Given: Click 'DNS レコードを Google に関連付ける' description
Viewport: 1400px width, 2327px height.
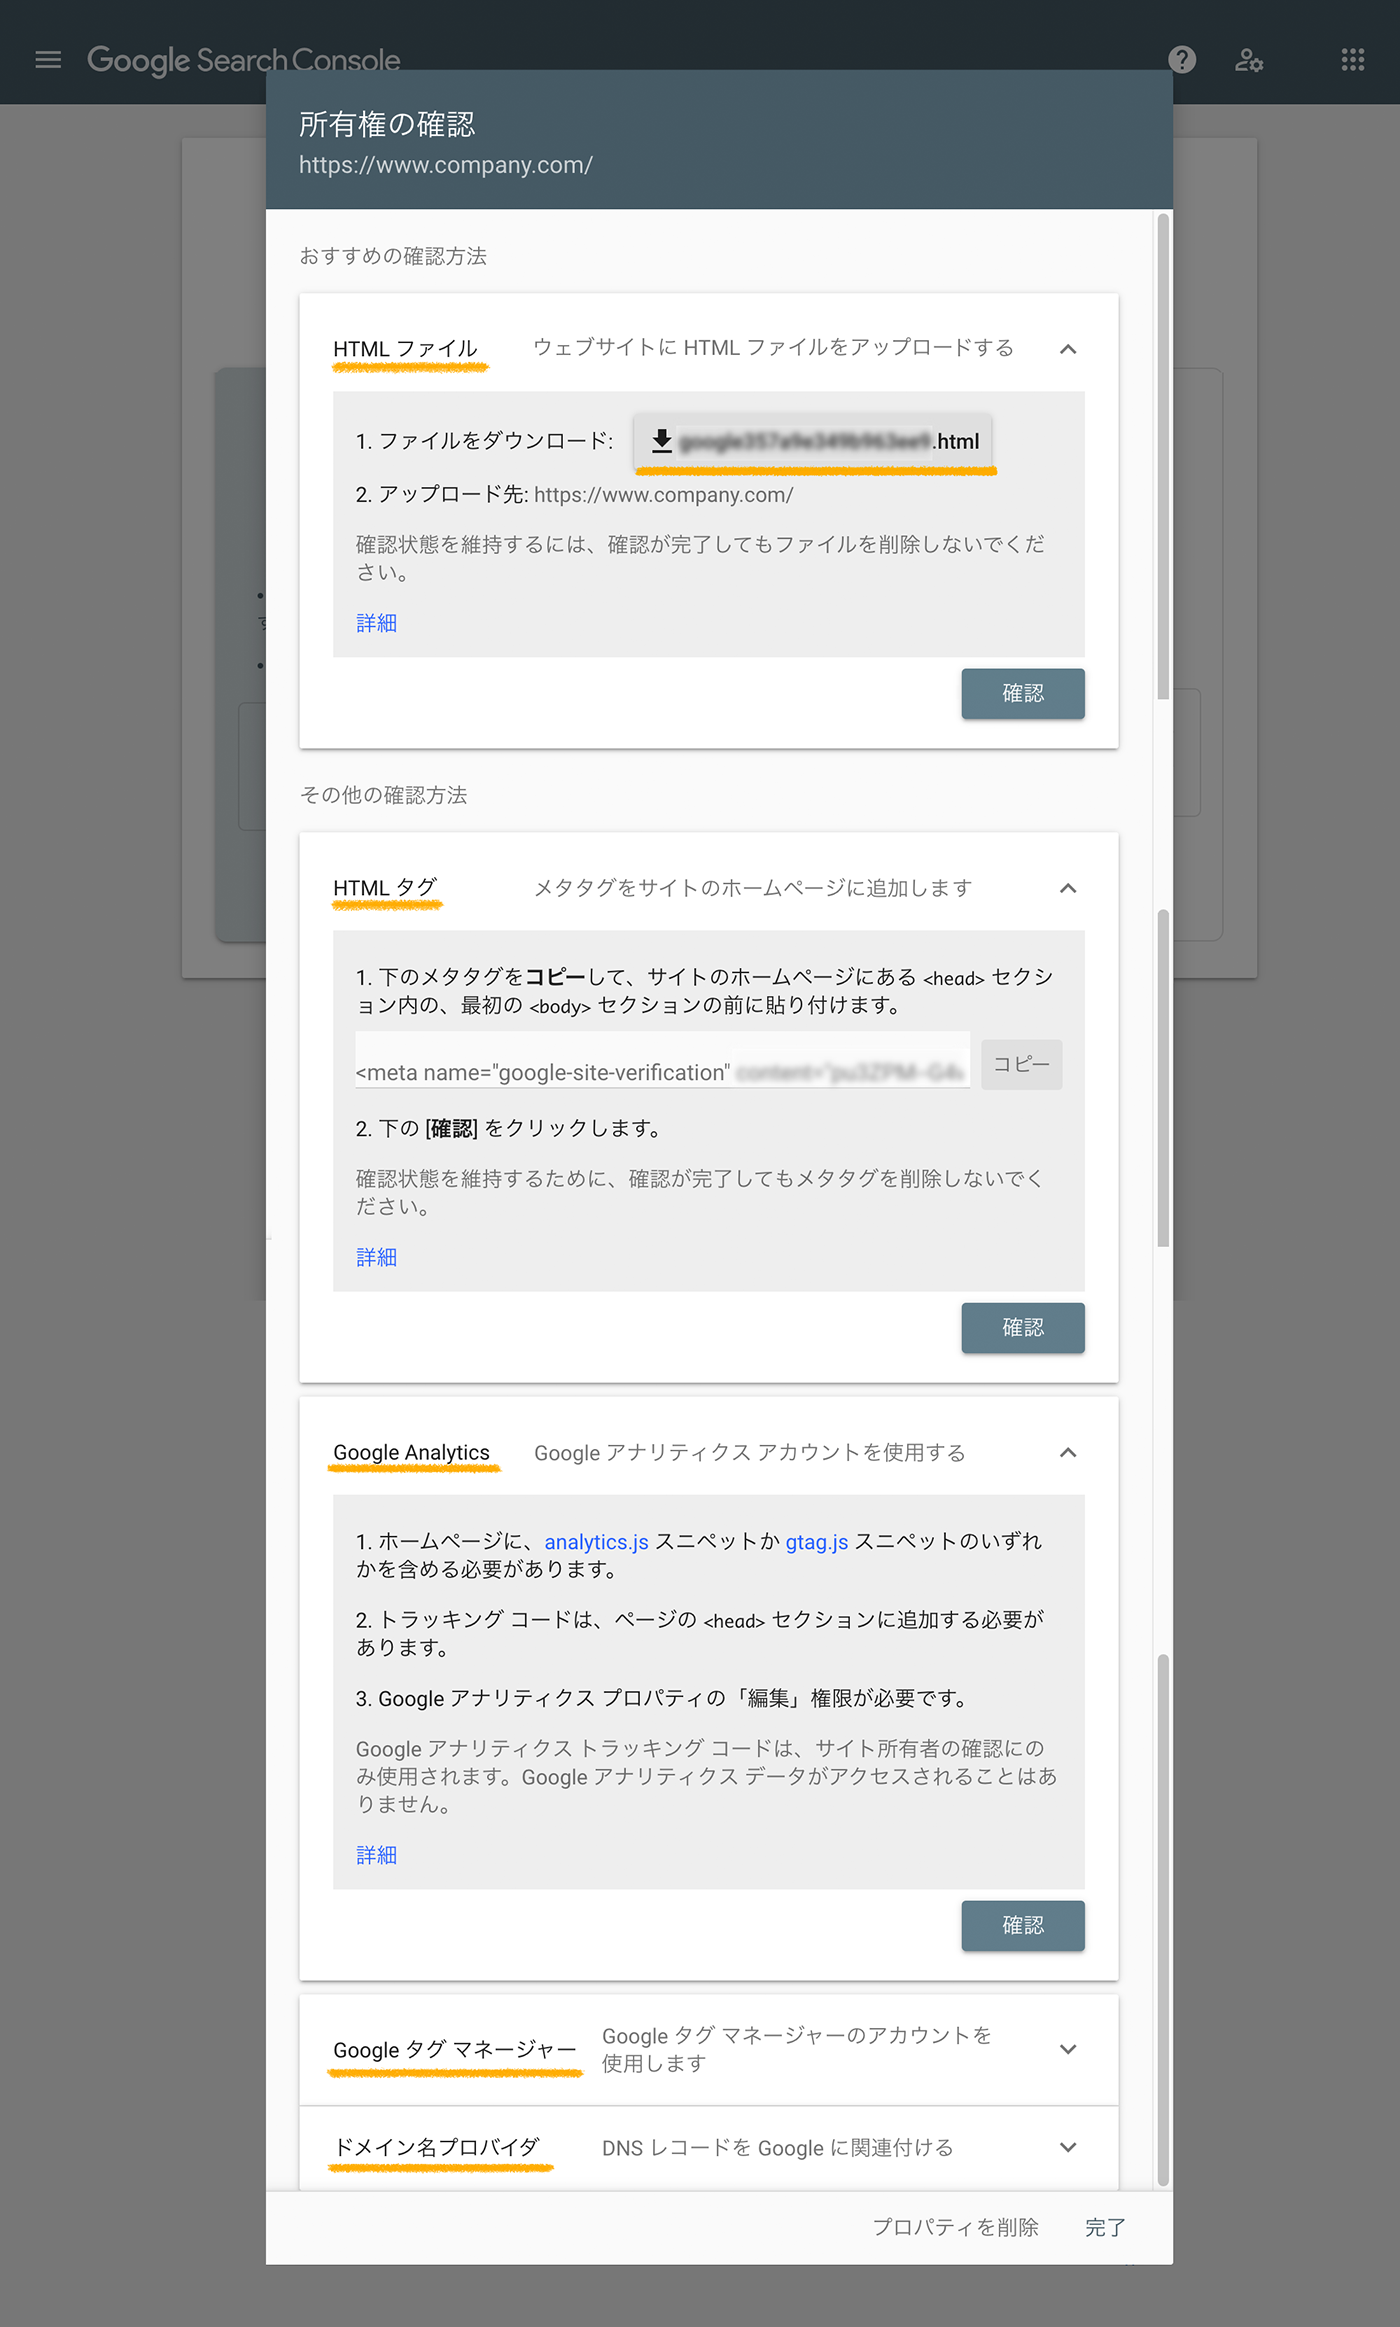Looking at the screenshot, I should pyautogui.click(x=777, y=2147).
